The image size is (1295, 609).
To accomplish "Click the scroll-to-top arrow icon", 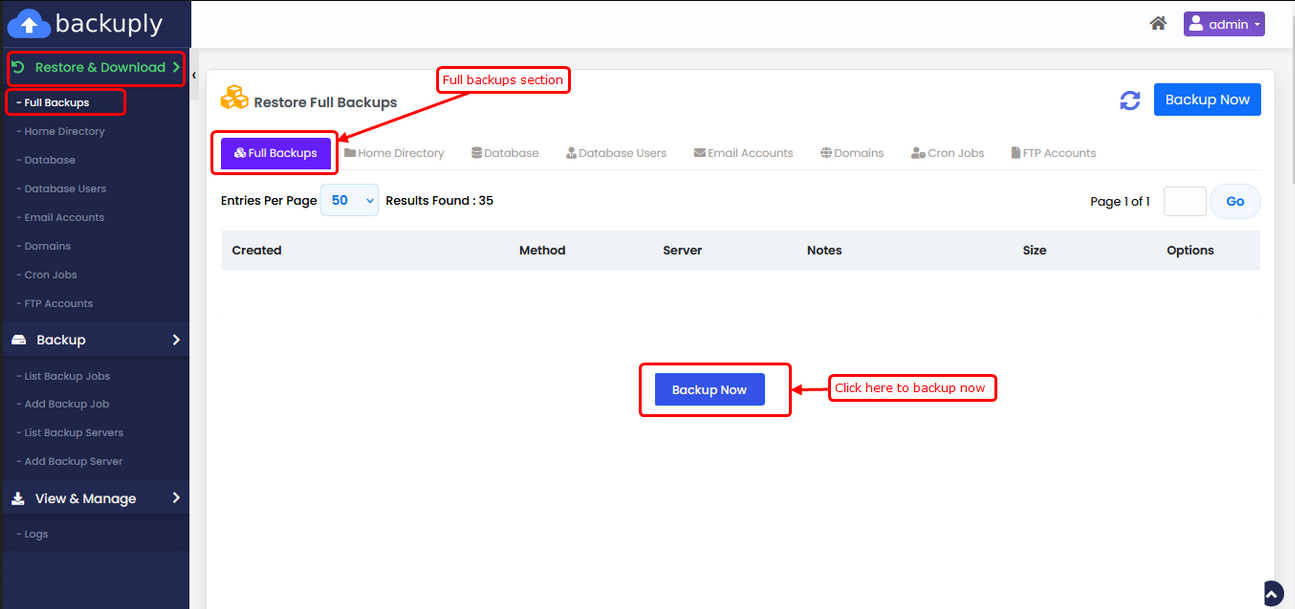I will [1272, 593].
